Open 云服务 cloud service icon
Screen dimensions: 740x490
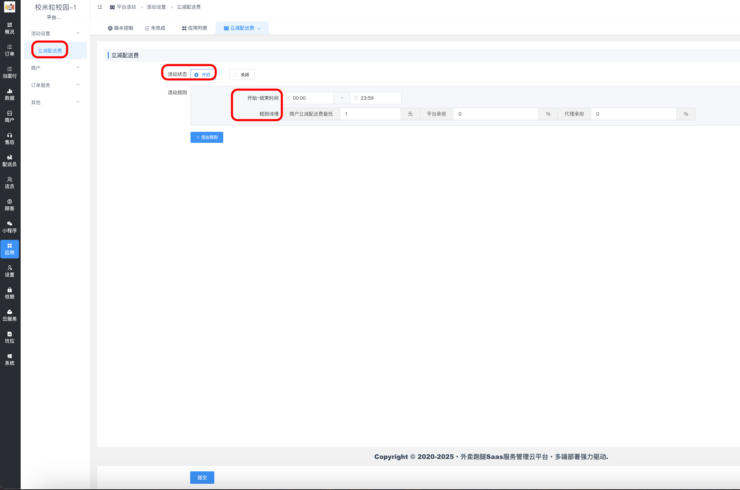tap(9, 314)
